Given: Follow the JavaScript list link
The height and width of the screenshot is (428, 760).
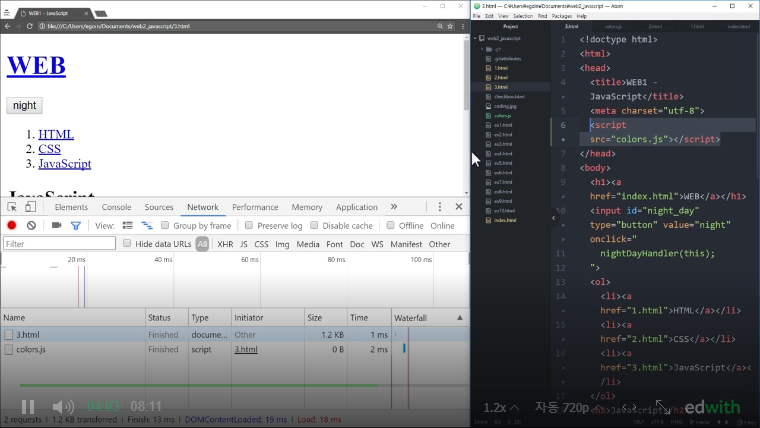Looking at the screenshot, I should [64, 164].
